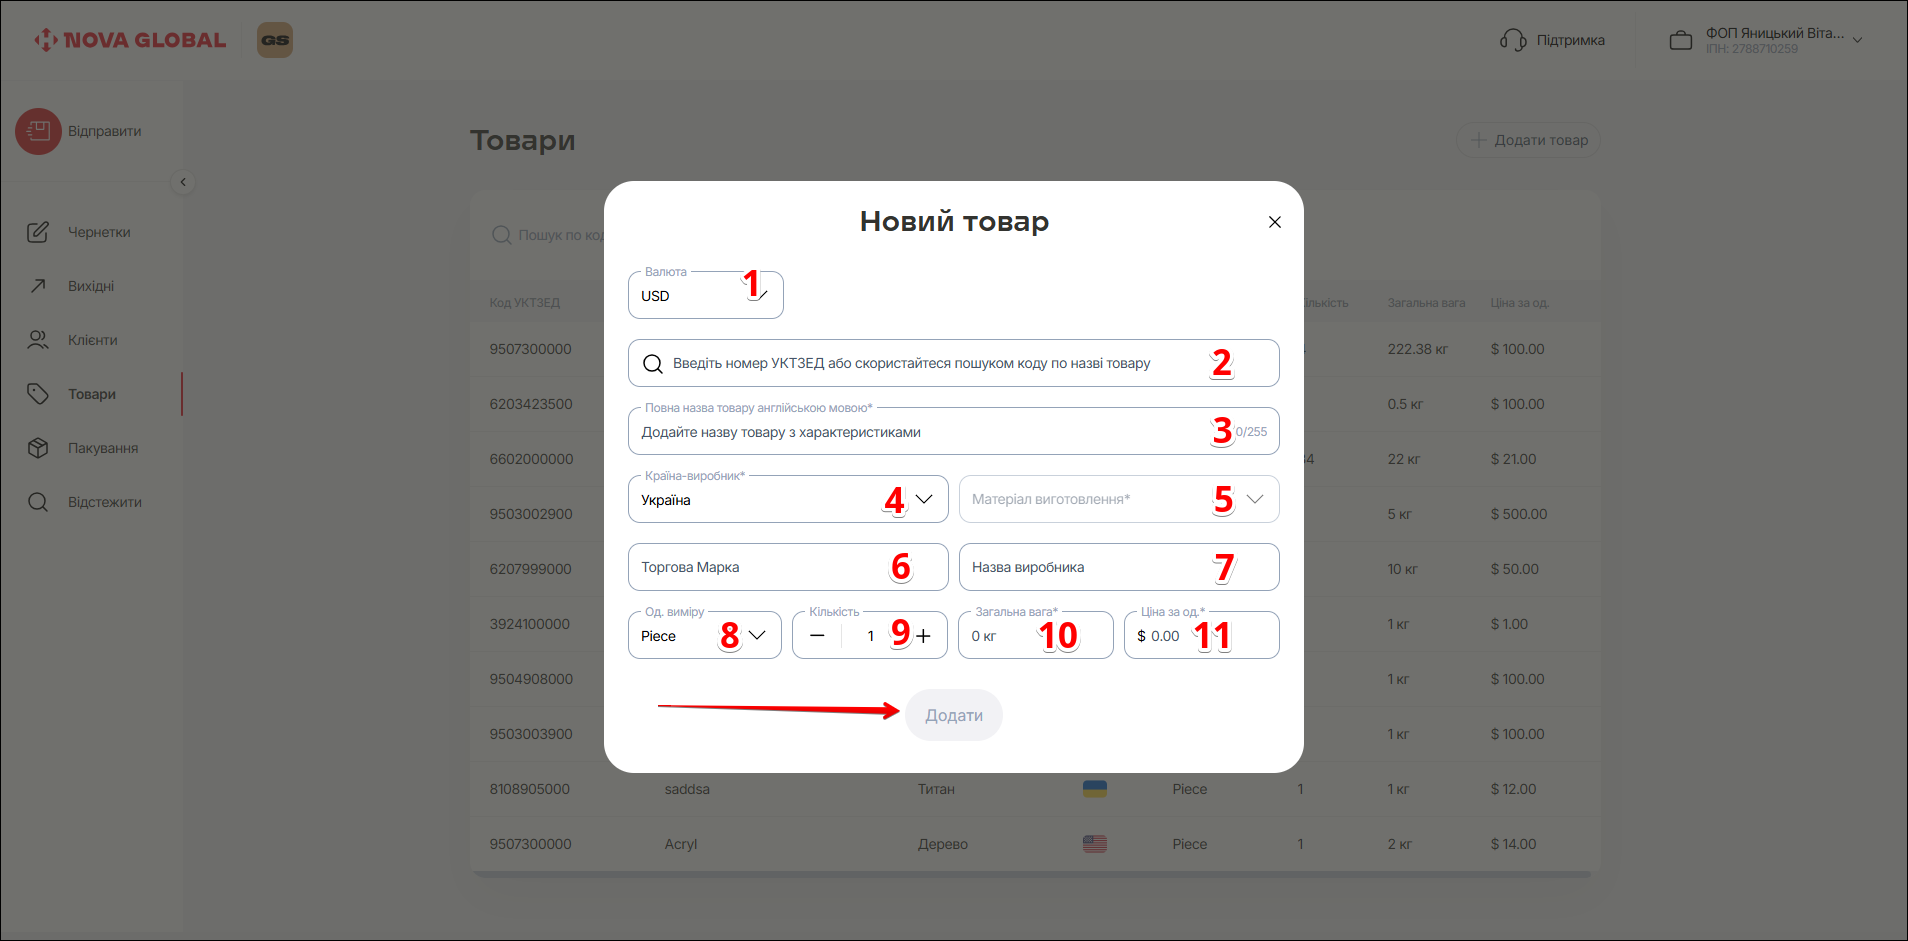Collapse the sidebar with the arrow toggle
The width and height of the screenshot is (1908, 941).
(183, 182)
